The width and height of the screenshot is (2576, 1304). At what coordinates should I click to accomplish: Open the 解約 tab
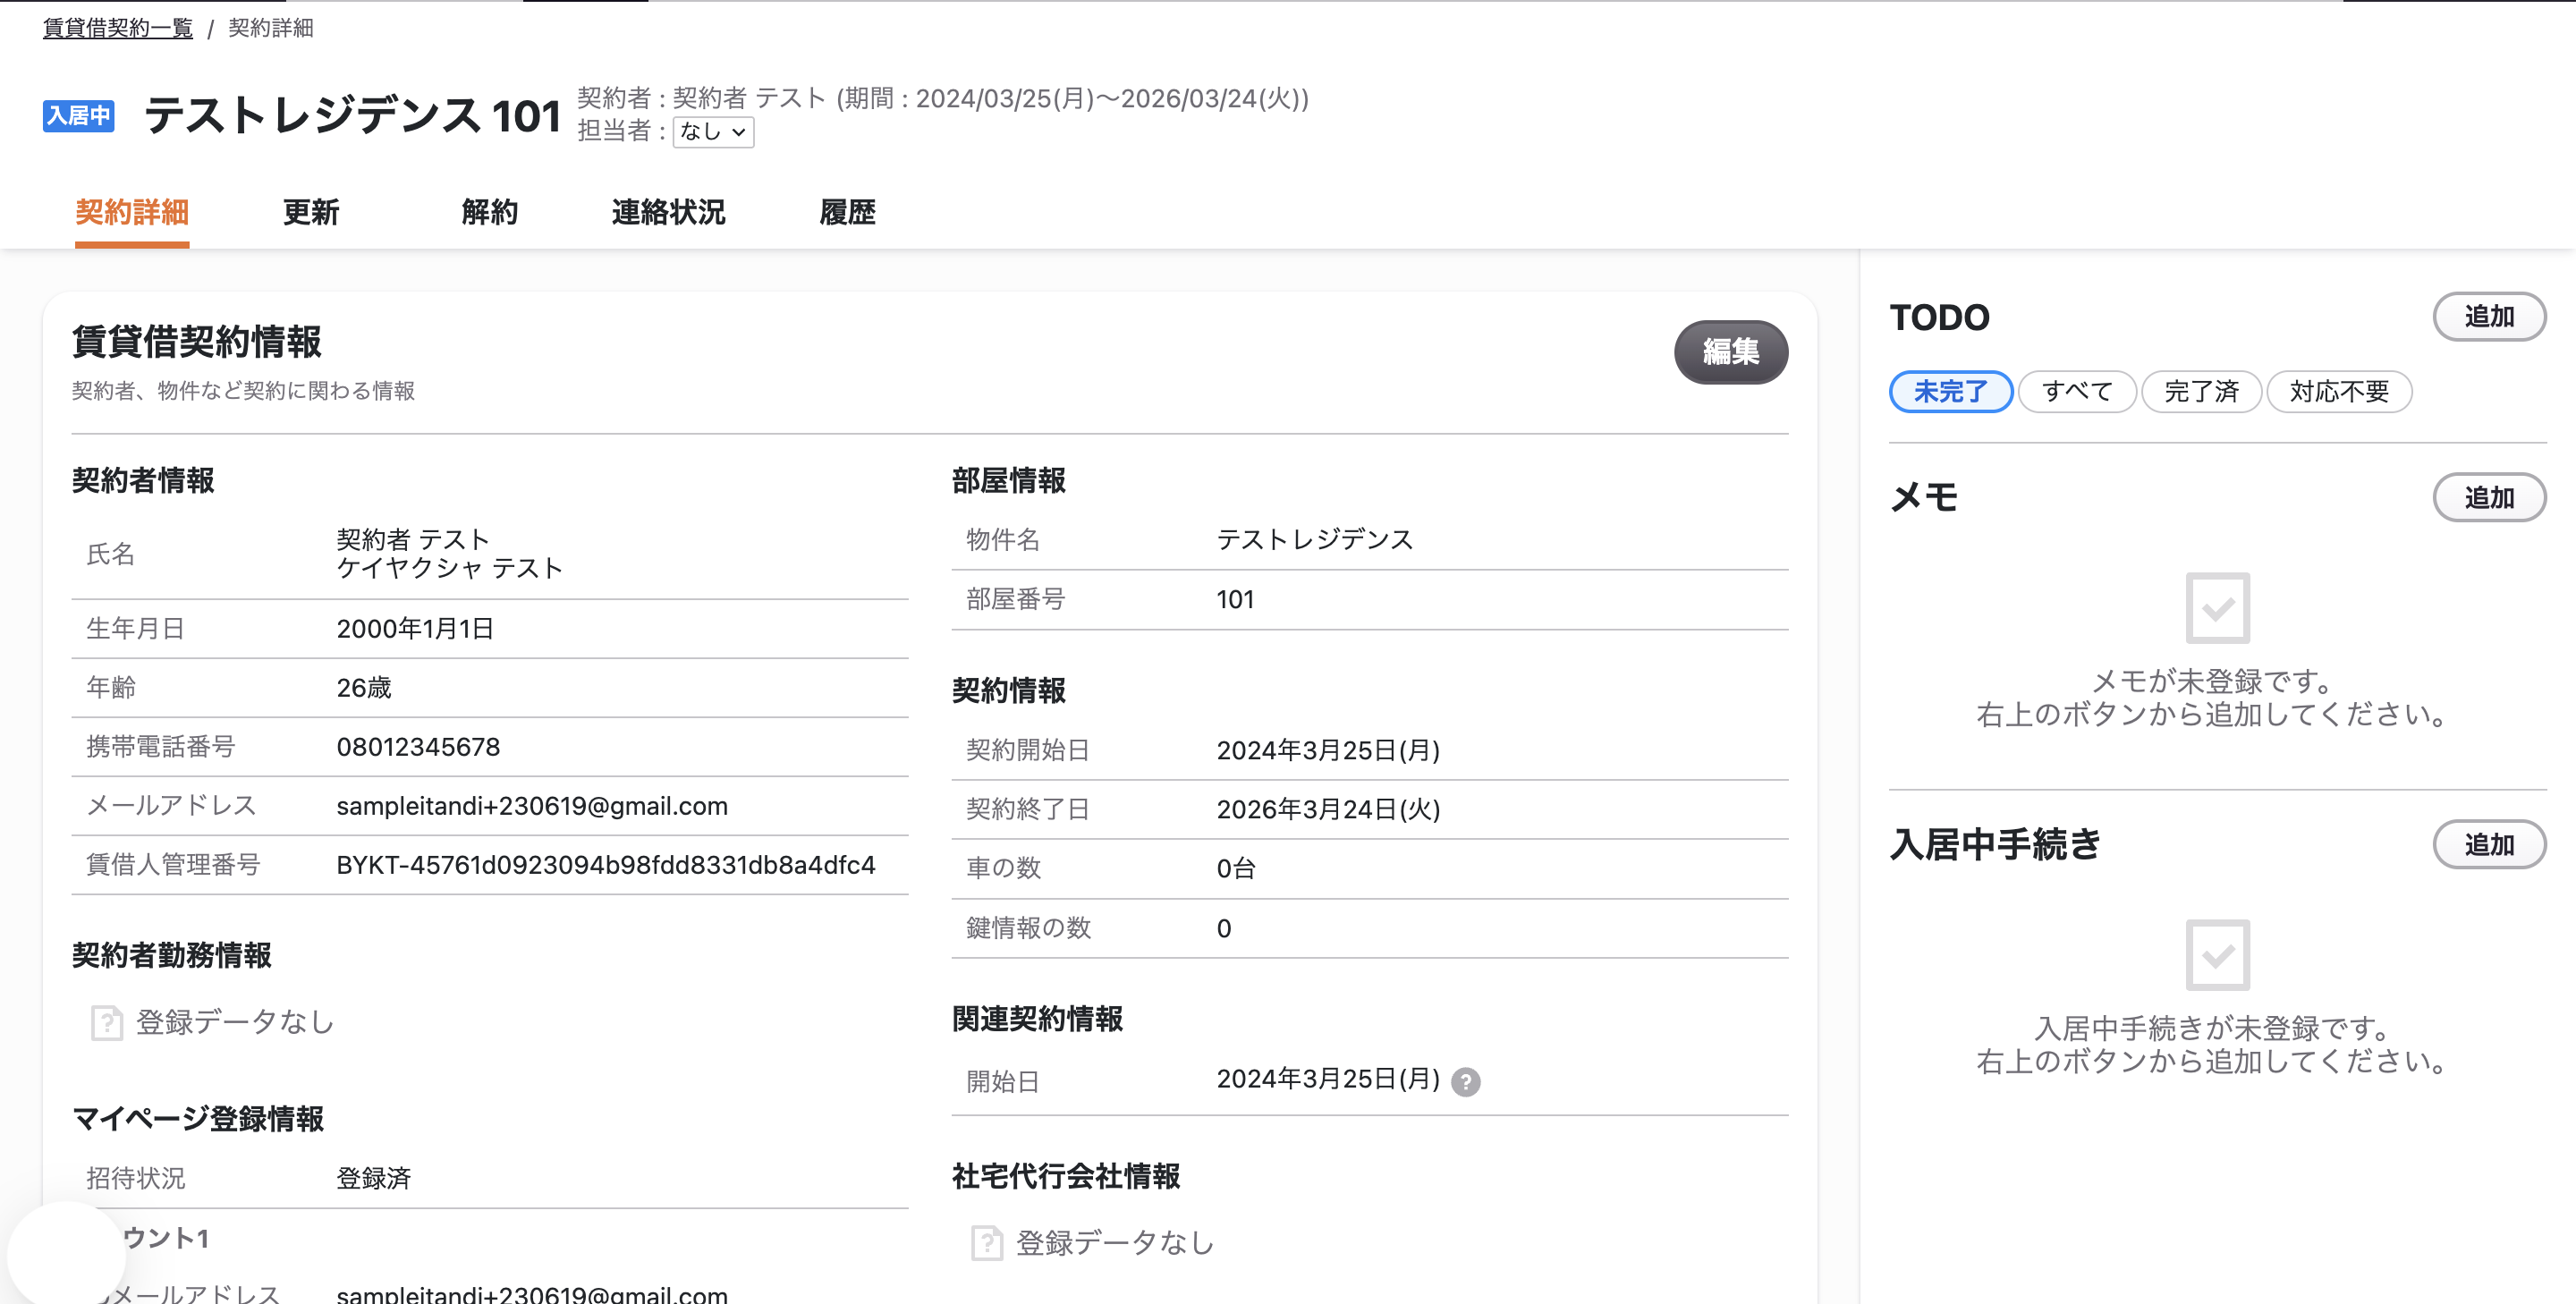pyautogui.click(x=490, y=212)
